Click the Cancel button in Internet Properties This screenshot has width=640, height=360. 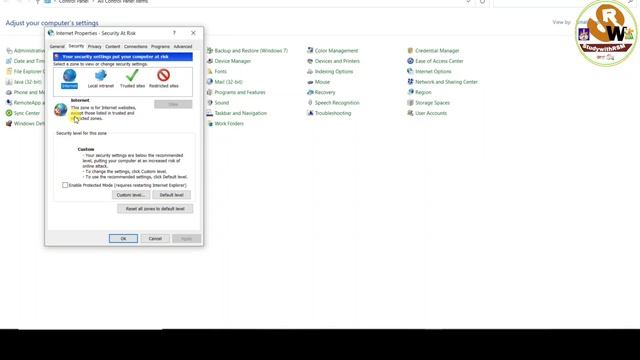click(155, 238)
